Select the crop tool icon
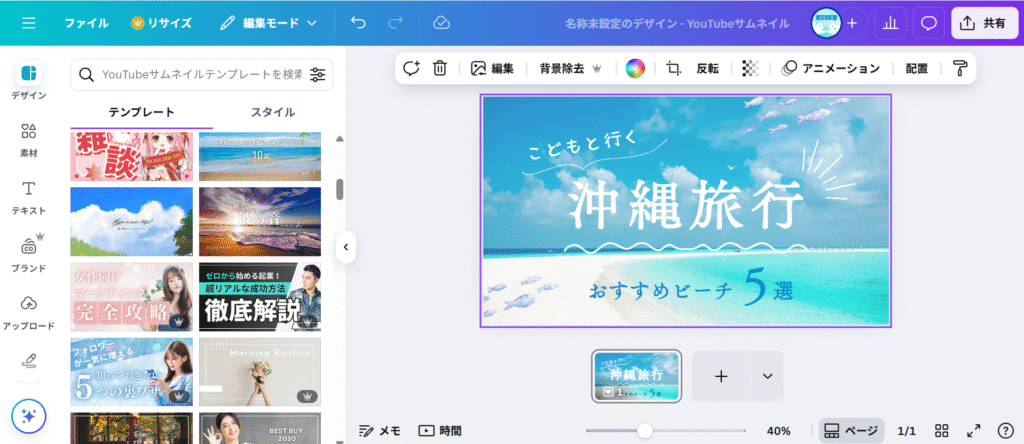The width and height of the screenshot is (1024, 444). tap(673, 69)
